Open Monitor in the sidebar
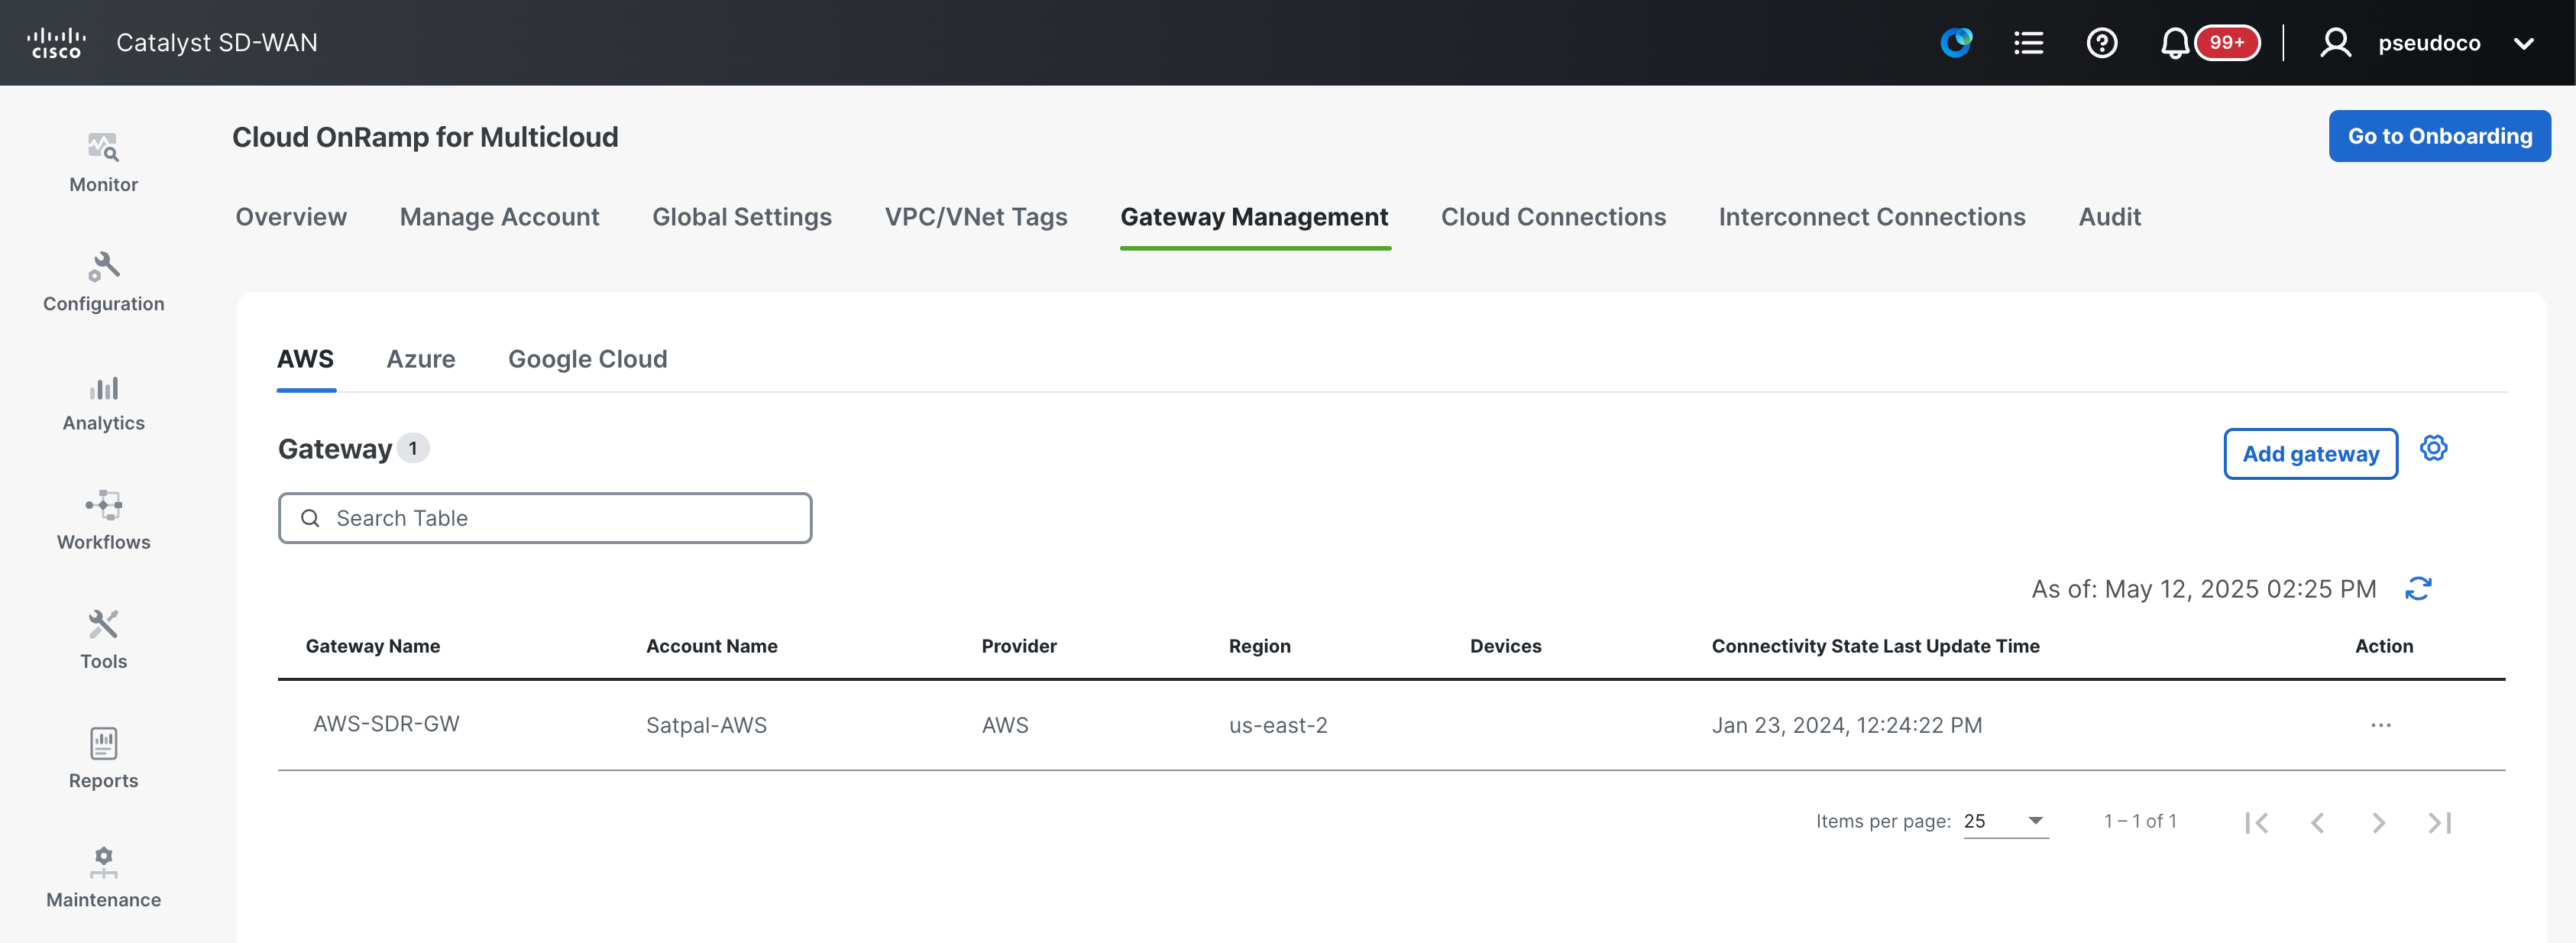This screenshot has height=943, width=2576. (103, 163)
